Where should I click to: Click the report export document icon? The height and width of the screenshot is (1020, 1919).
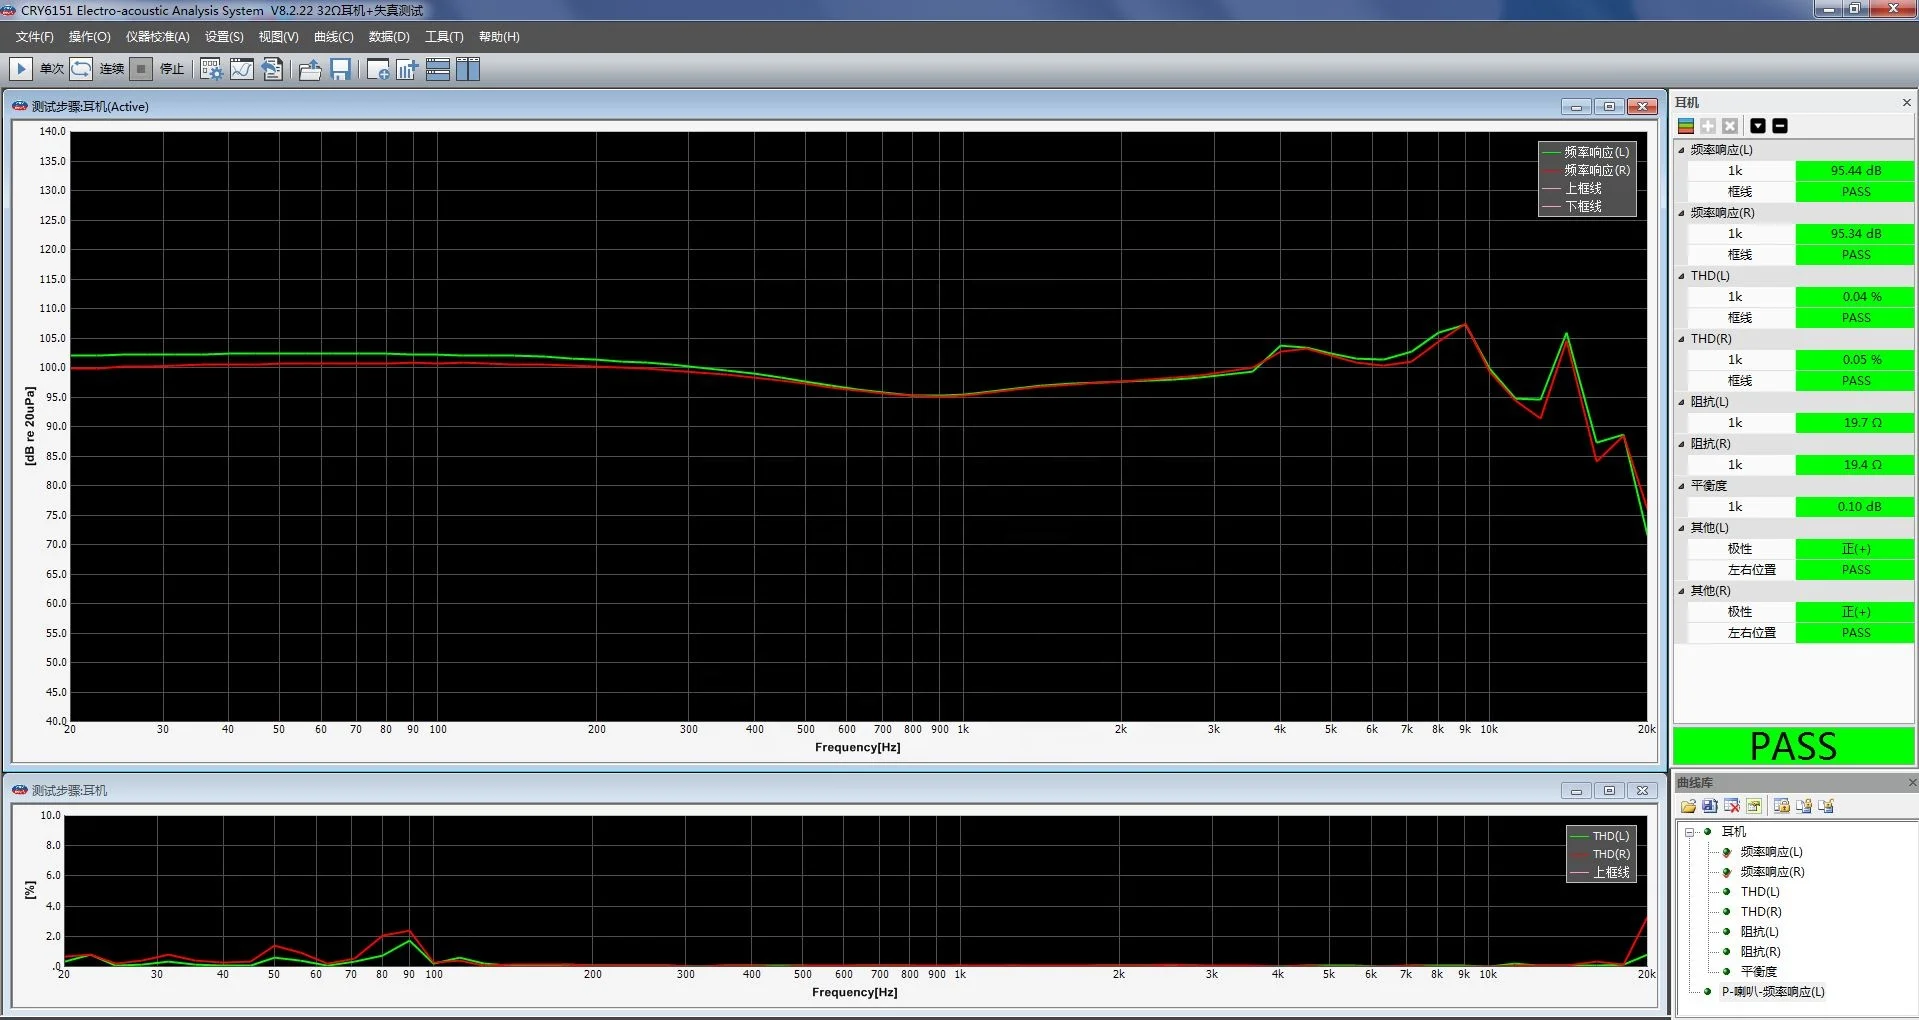point(272,69)
